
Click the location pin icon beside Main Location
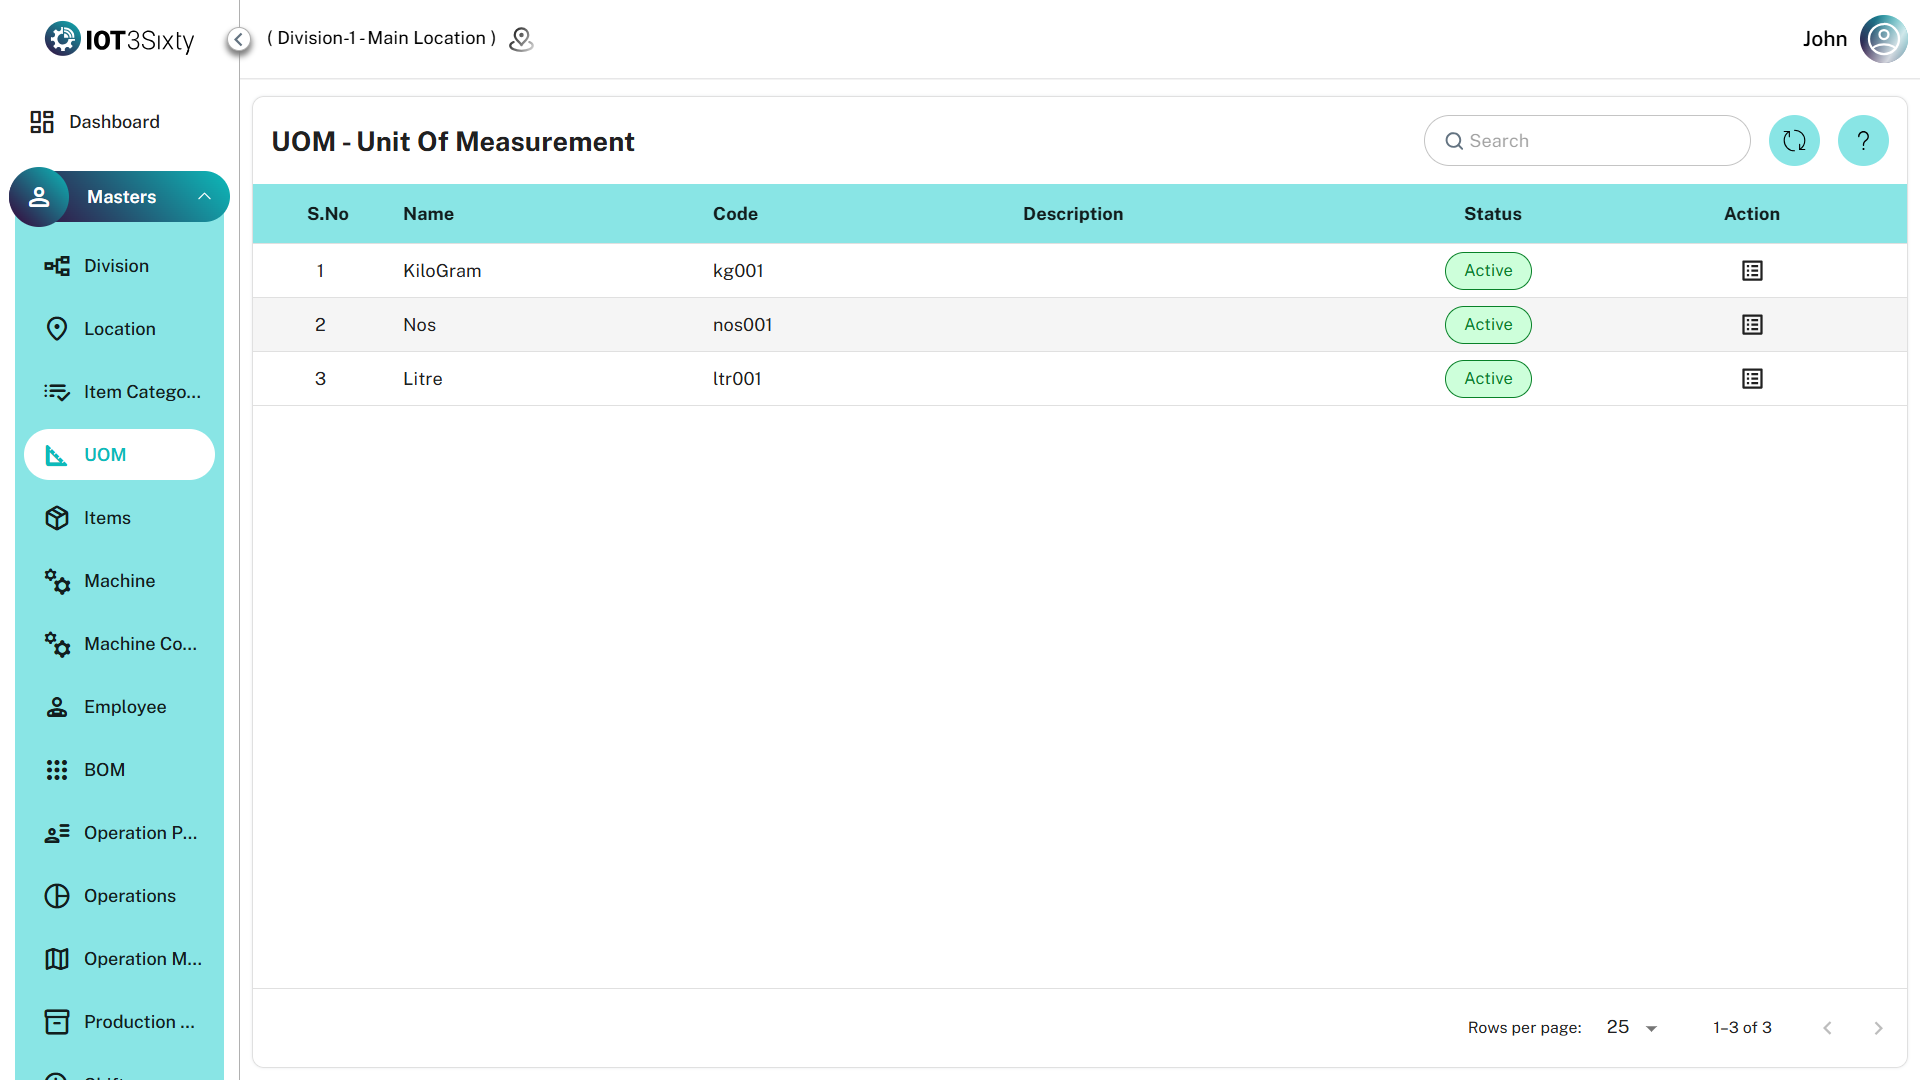521,39
